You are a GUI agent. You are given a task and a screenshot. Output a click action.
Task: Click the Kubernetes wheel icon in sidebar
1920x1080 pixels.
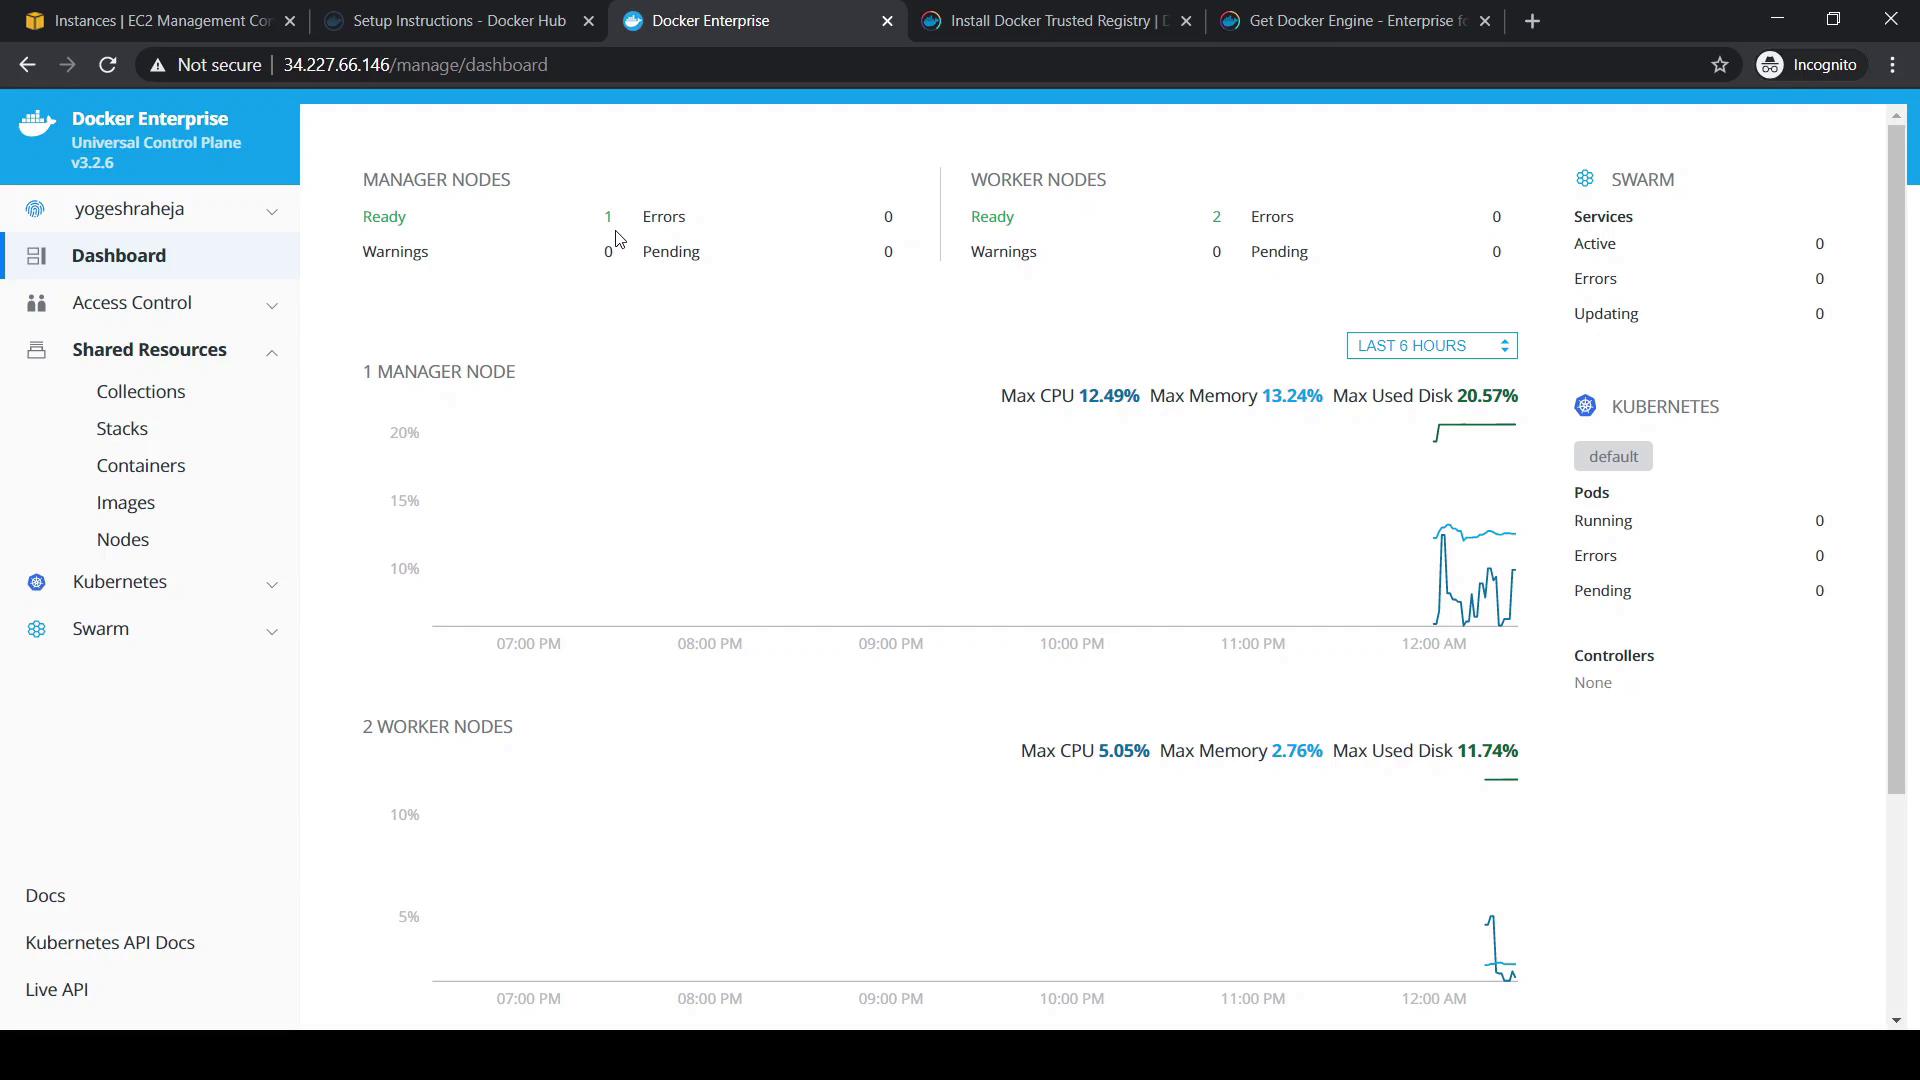coord(36,582)
